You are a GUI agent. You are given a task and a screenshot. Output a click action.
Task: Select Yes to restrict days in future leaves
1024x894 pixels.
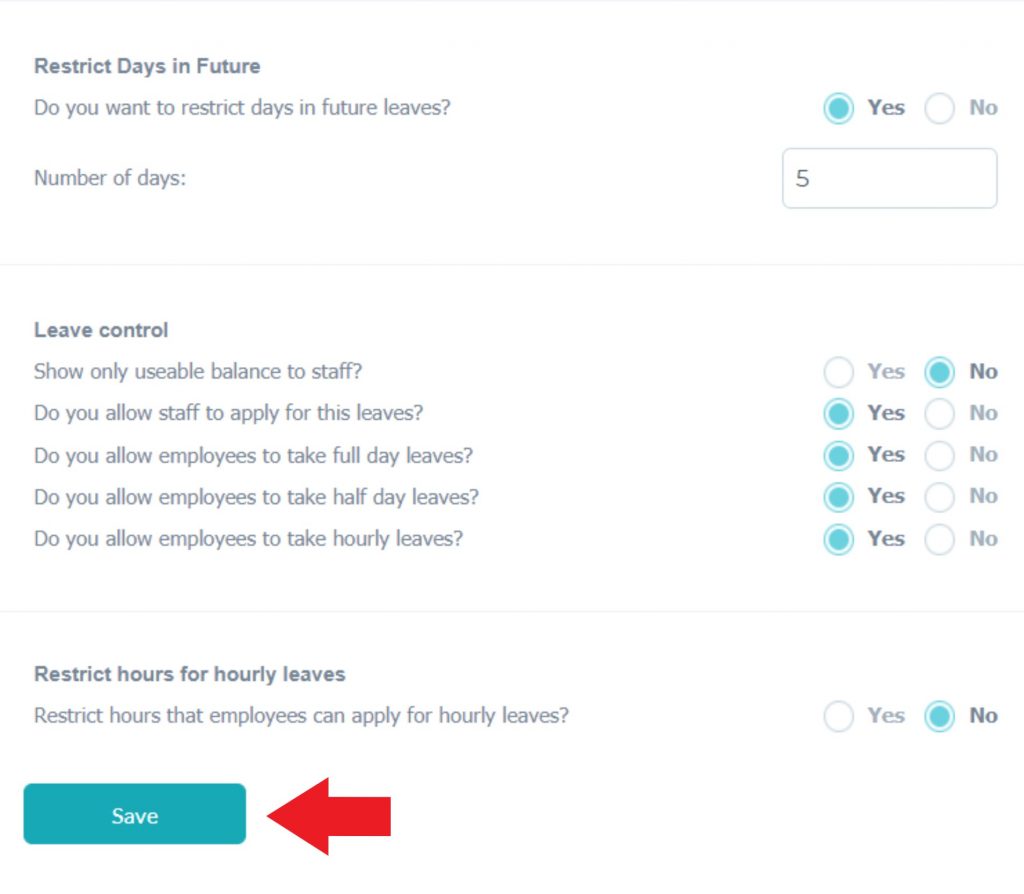click(x=839, y=108)
